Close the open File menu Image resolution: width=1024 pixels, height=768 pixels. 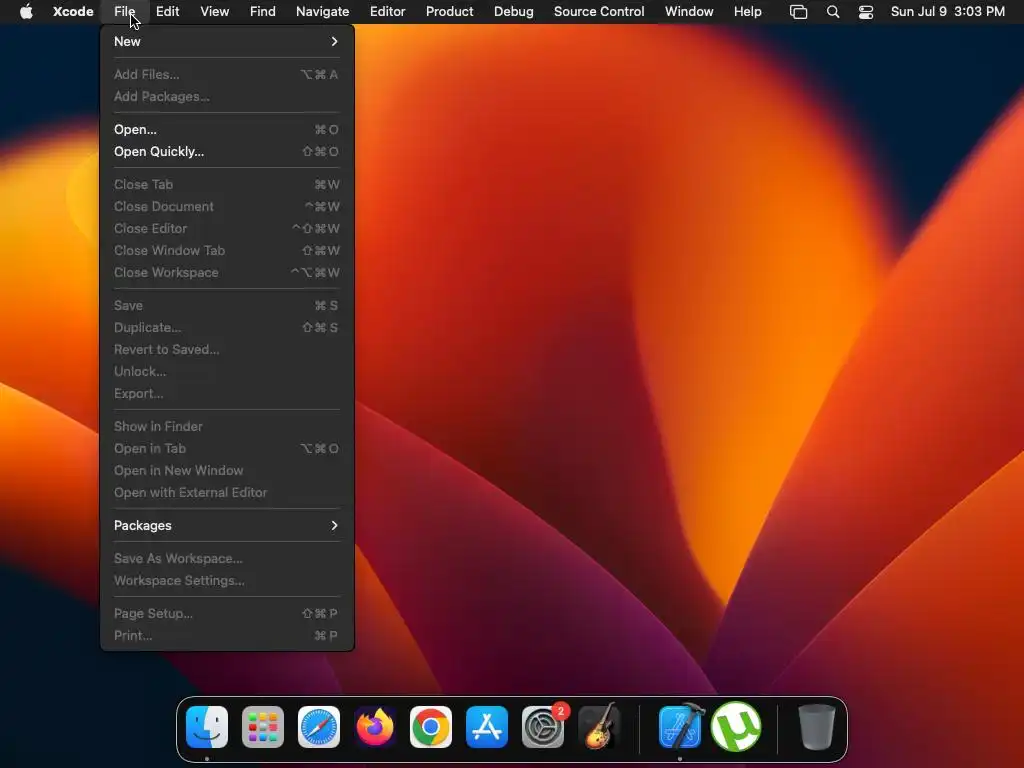[125, 12]
